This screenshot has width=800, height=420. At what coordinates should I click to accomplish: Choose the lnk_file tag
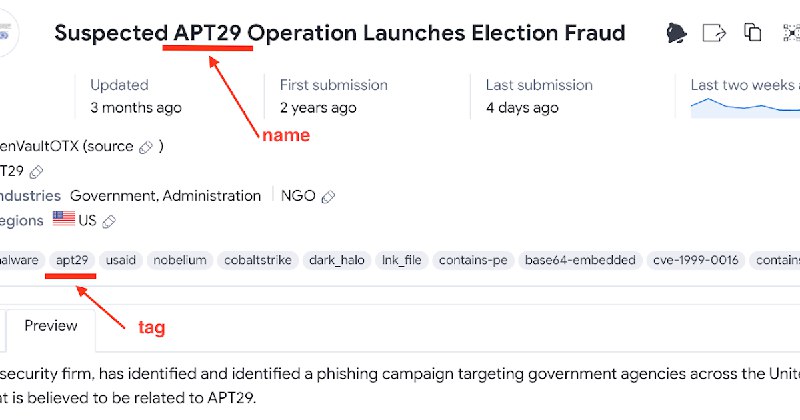402,260
